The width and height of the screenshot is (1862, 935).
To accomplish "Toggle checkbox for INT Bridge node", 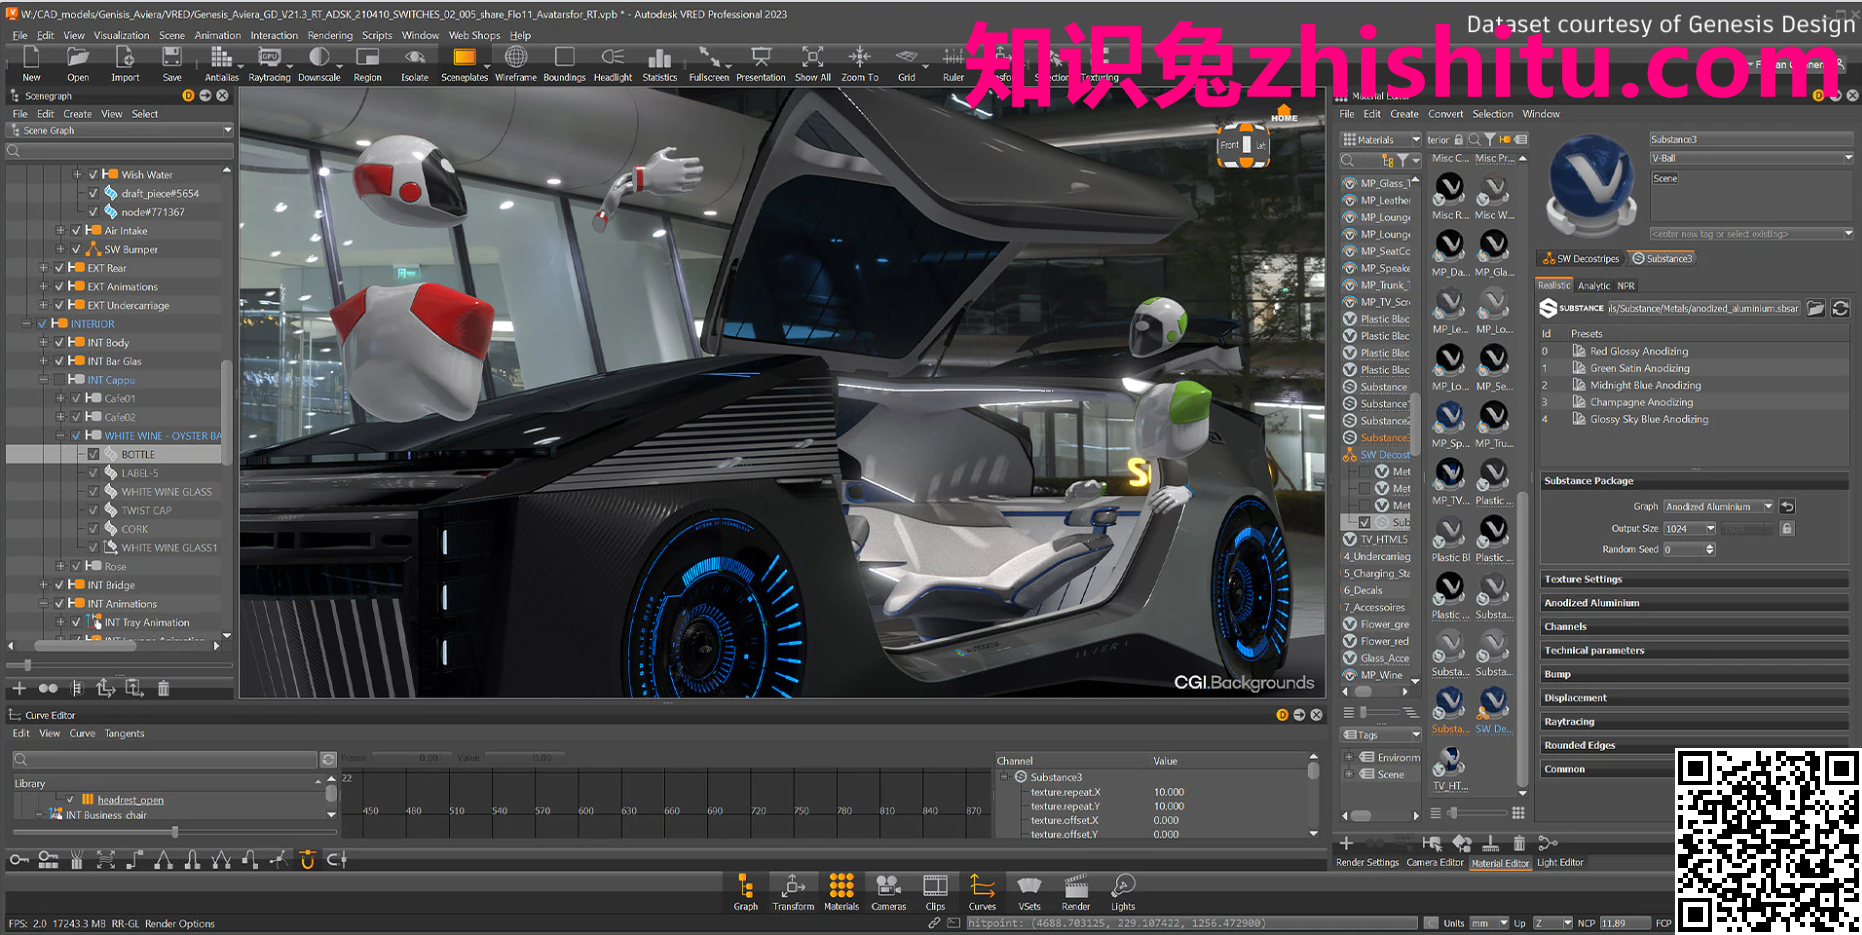I will (x=59, y=585).
